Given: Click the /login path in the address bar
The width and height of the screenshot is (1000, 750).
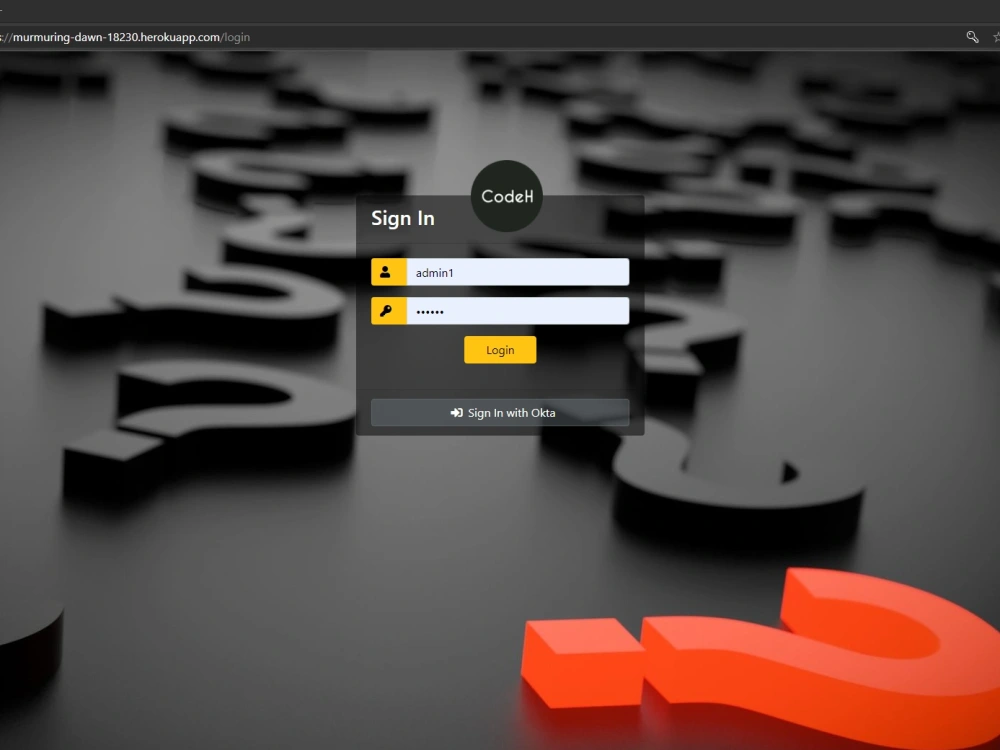Looking at the screenshot, I should pyautogui.click(x=237, y=37).
